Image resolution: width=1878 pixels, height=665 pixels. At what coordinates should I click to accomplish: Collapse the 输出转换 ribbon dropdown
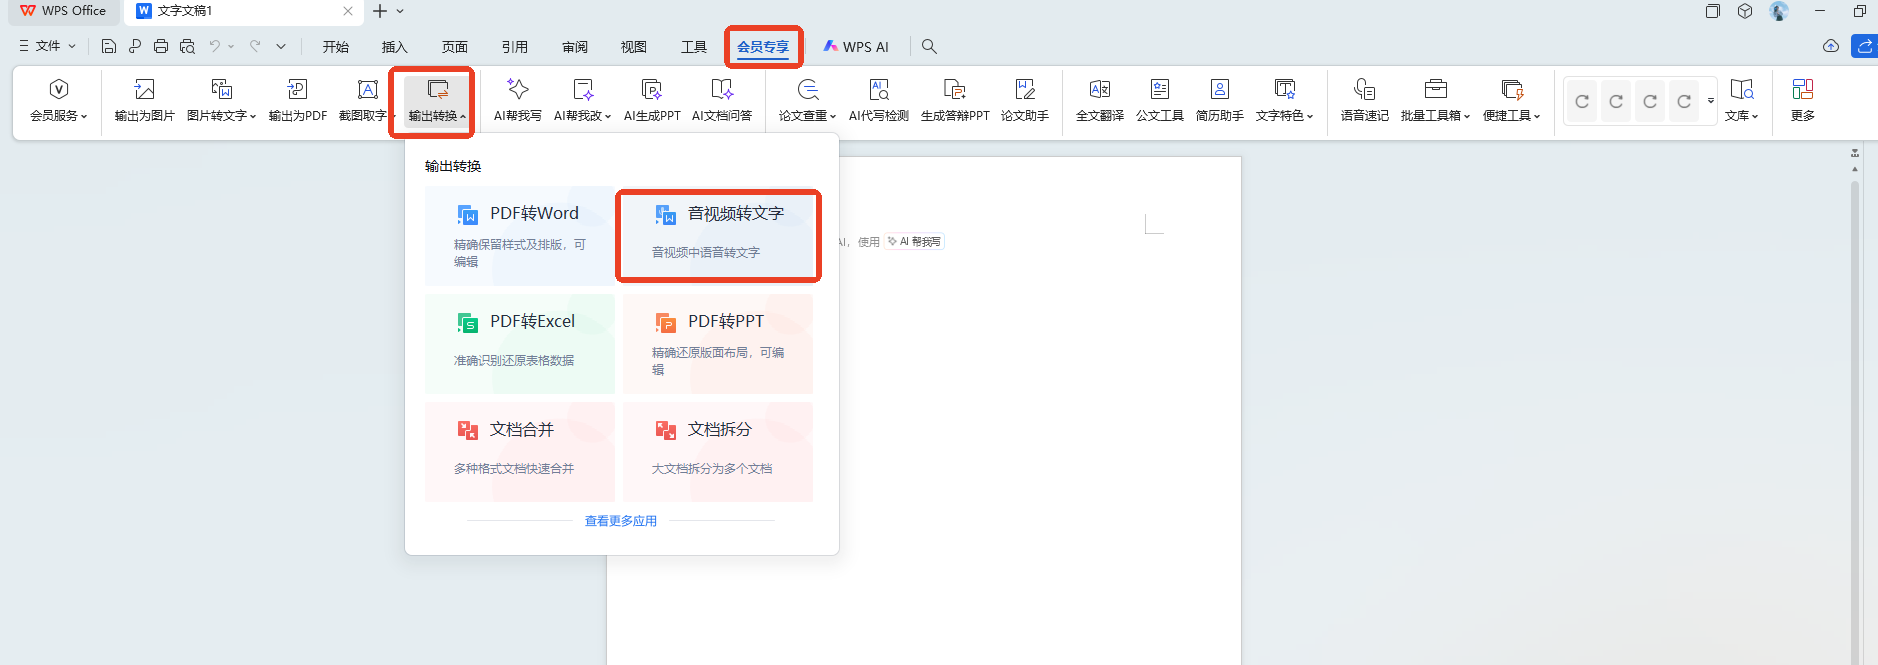tap(437, 101)
